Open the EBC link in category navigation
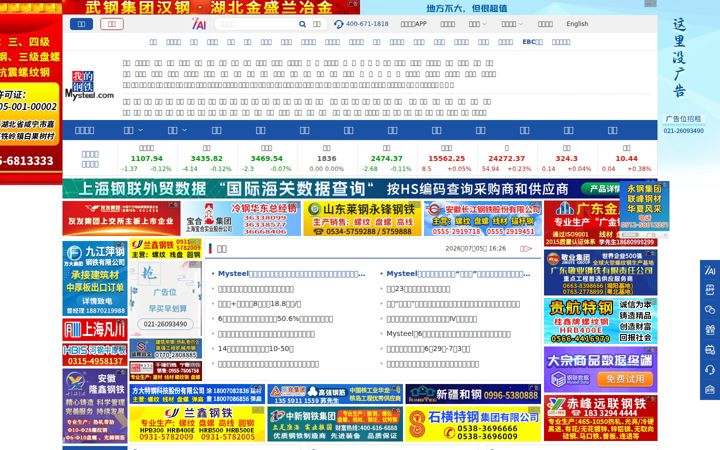Image resolution: width=720 pixels, height=450 pixels. point(532,42)
